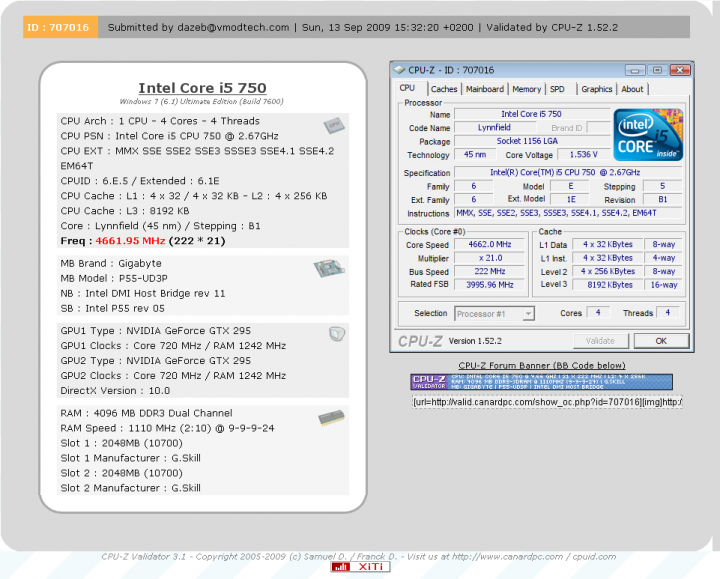This screenshot has height=579, width=720.
Task: Click the motherboard icon beside MB Brand
Action: (329, 268)
